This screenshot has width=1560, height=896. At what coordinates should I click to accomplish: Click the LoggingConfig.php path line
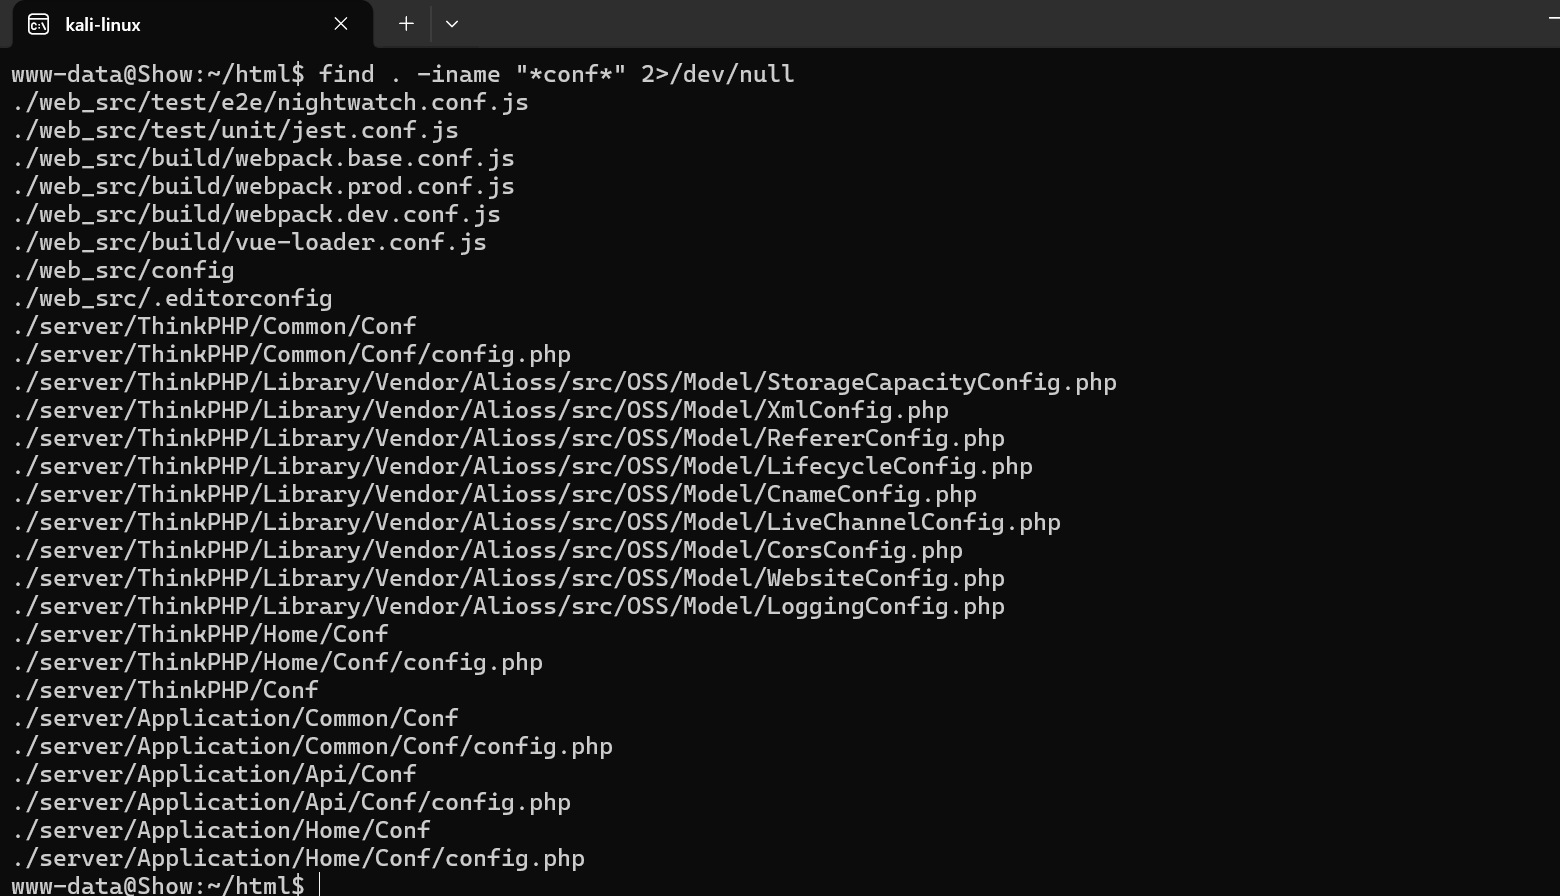(x=508, y=606)
